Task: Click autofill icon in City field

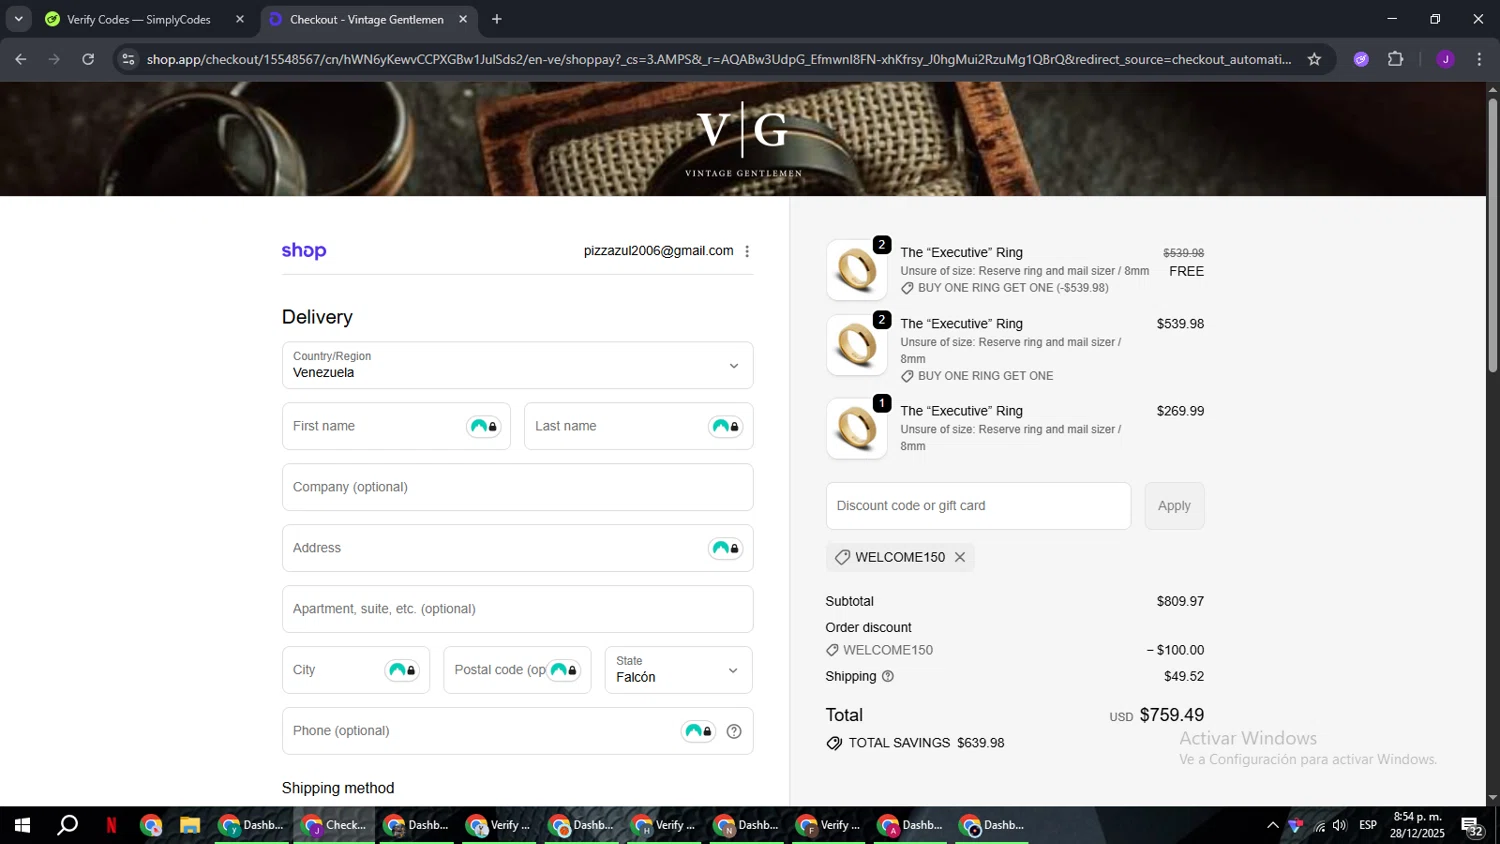Action: (x=402, y=670)
